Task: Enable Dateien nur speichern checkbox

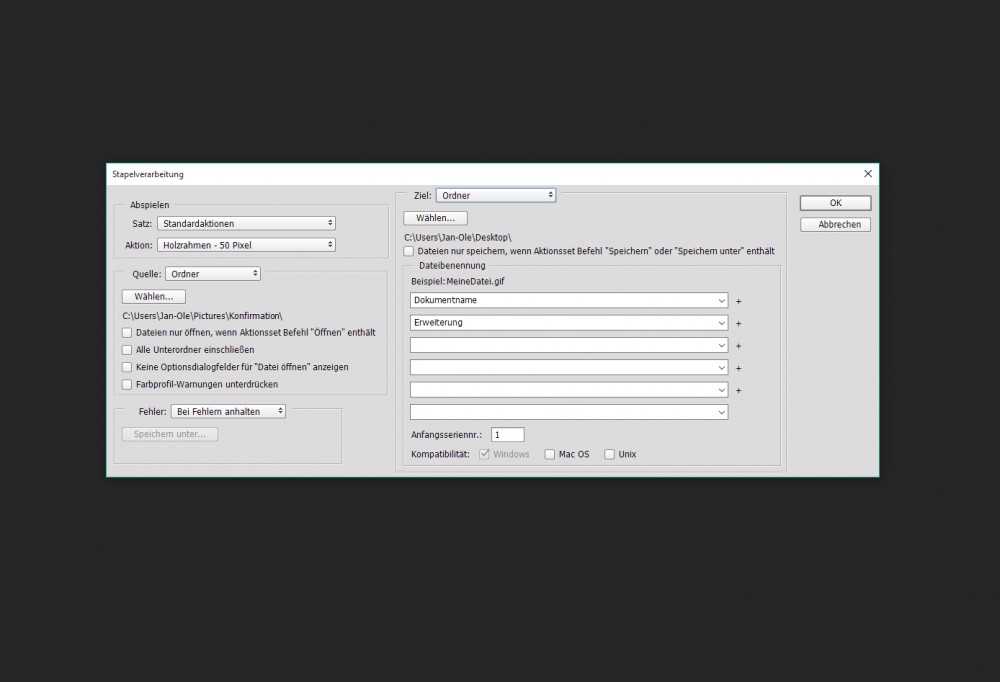Action: pyautogui.click(x=409, y=251)
